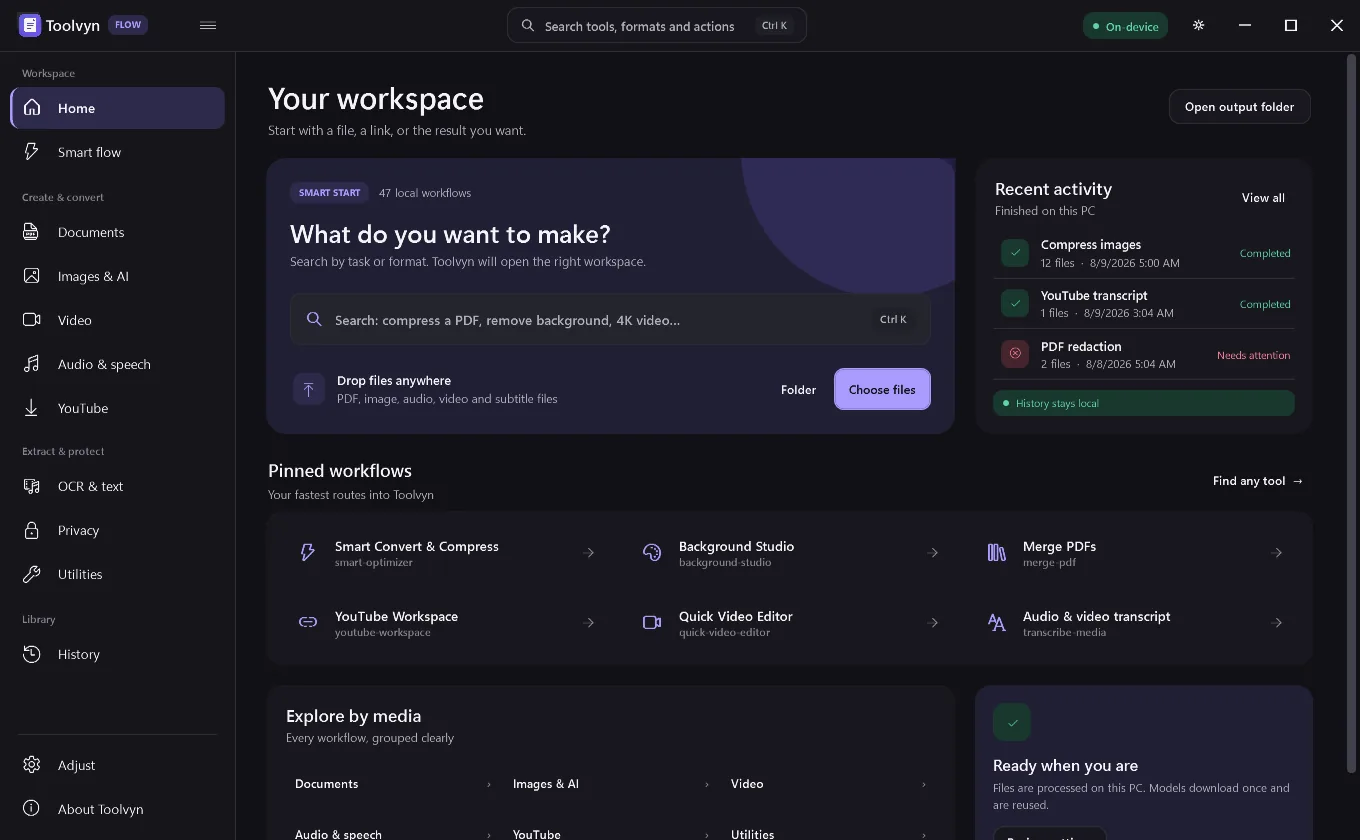
Task: Click the Quick Video Editor camera icon
Action: point(652,623)
